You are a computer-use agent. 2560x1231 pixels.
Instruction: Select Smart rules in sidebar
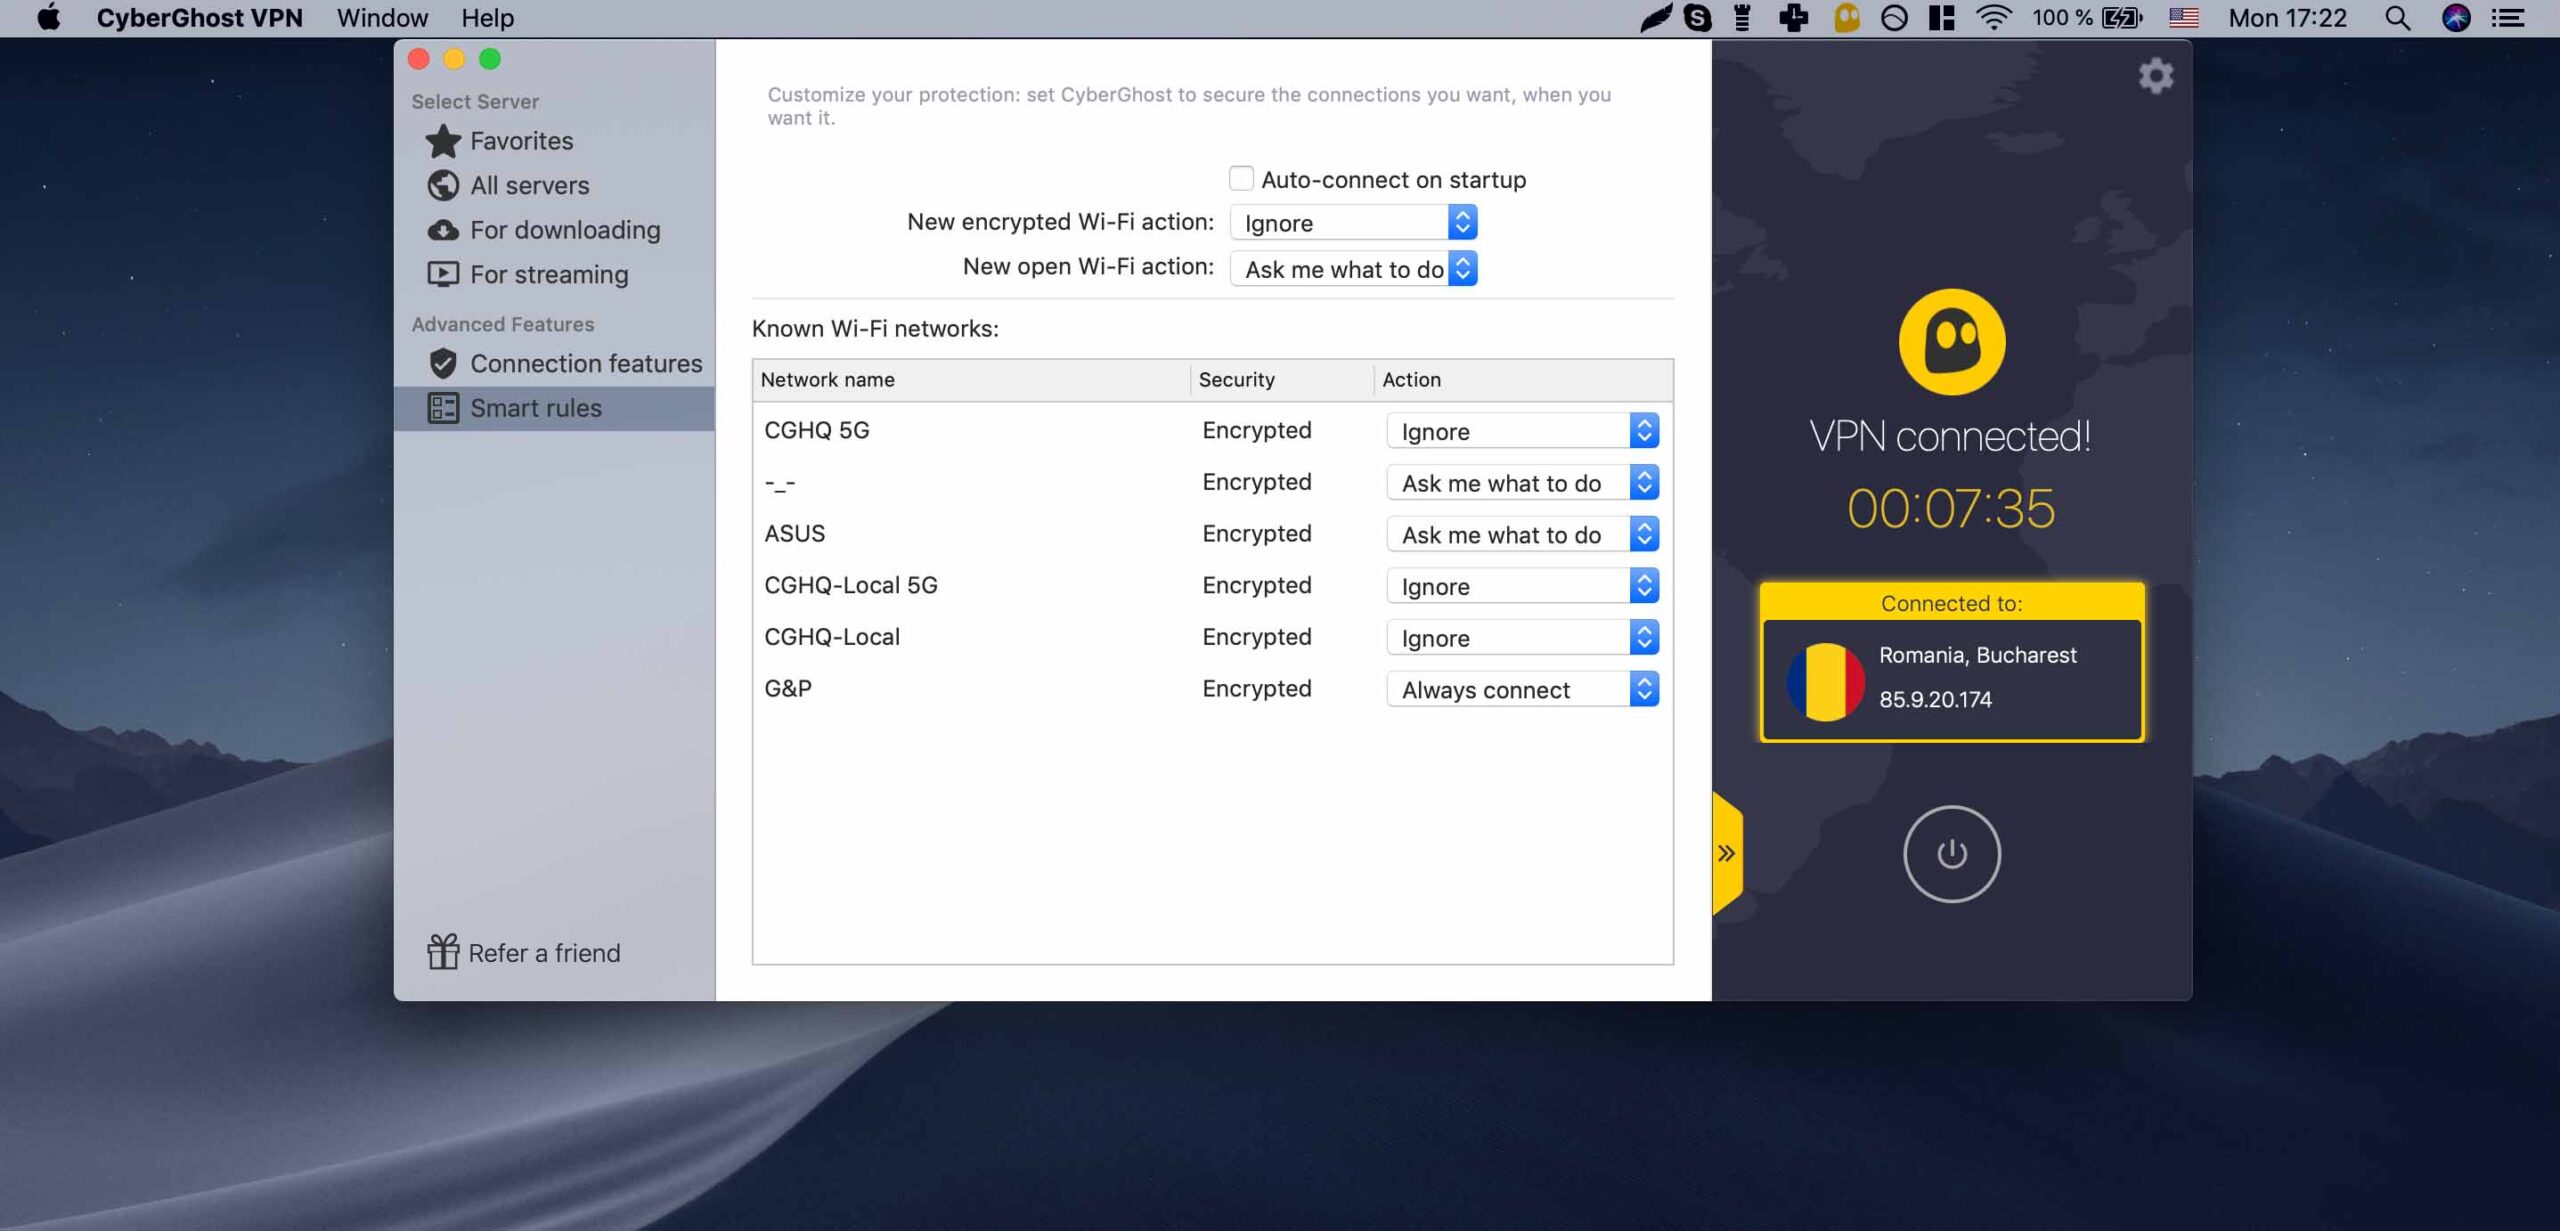click(535, 408)
